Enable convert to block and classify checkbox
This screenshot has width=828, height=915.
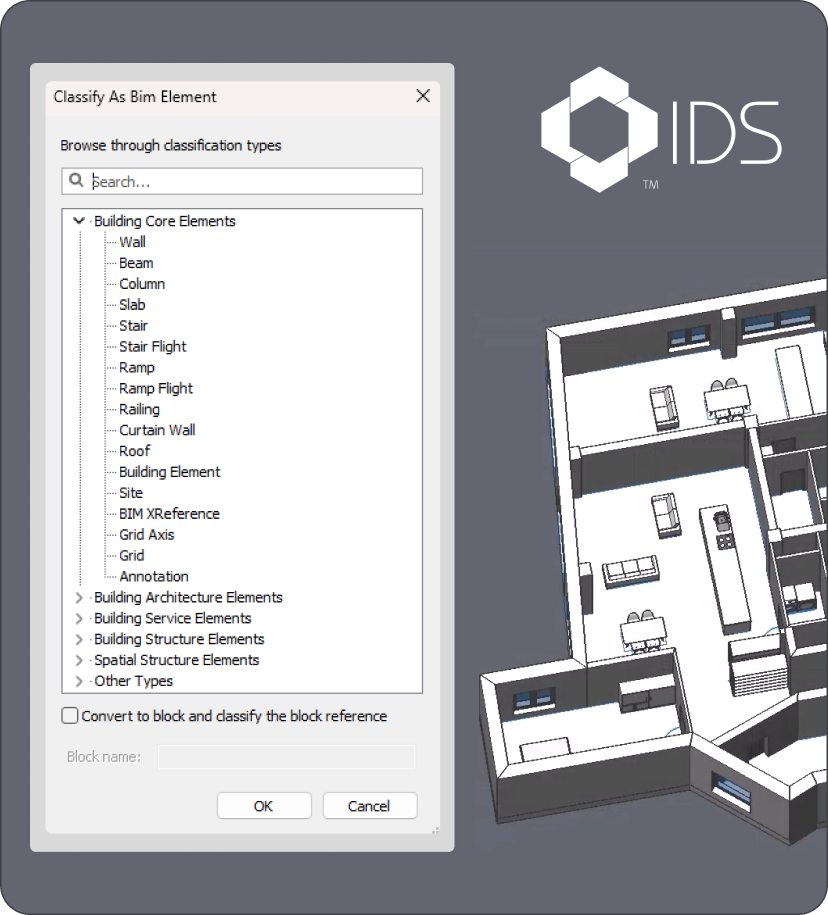pyautogui.click(x=69, y=715)
